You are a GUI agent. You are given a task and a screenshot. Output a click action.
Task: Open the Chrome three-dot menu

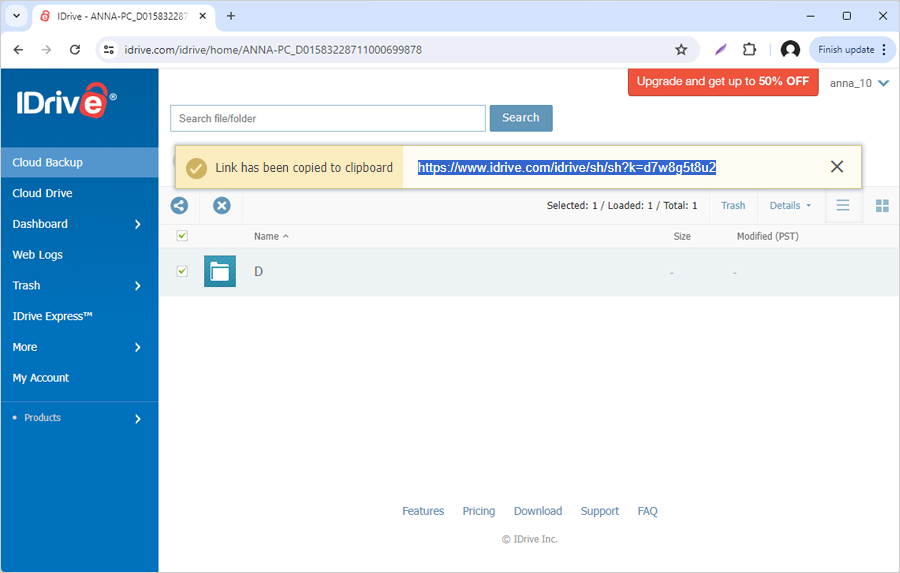pyautogui.click(x=885, y=49)
